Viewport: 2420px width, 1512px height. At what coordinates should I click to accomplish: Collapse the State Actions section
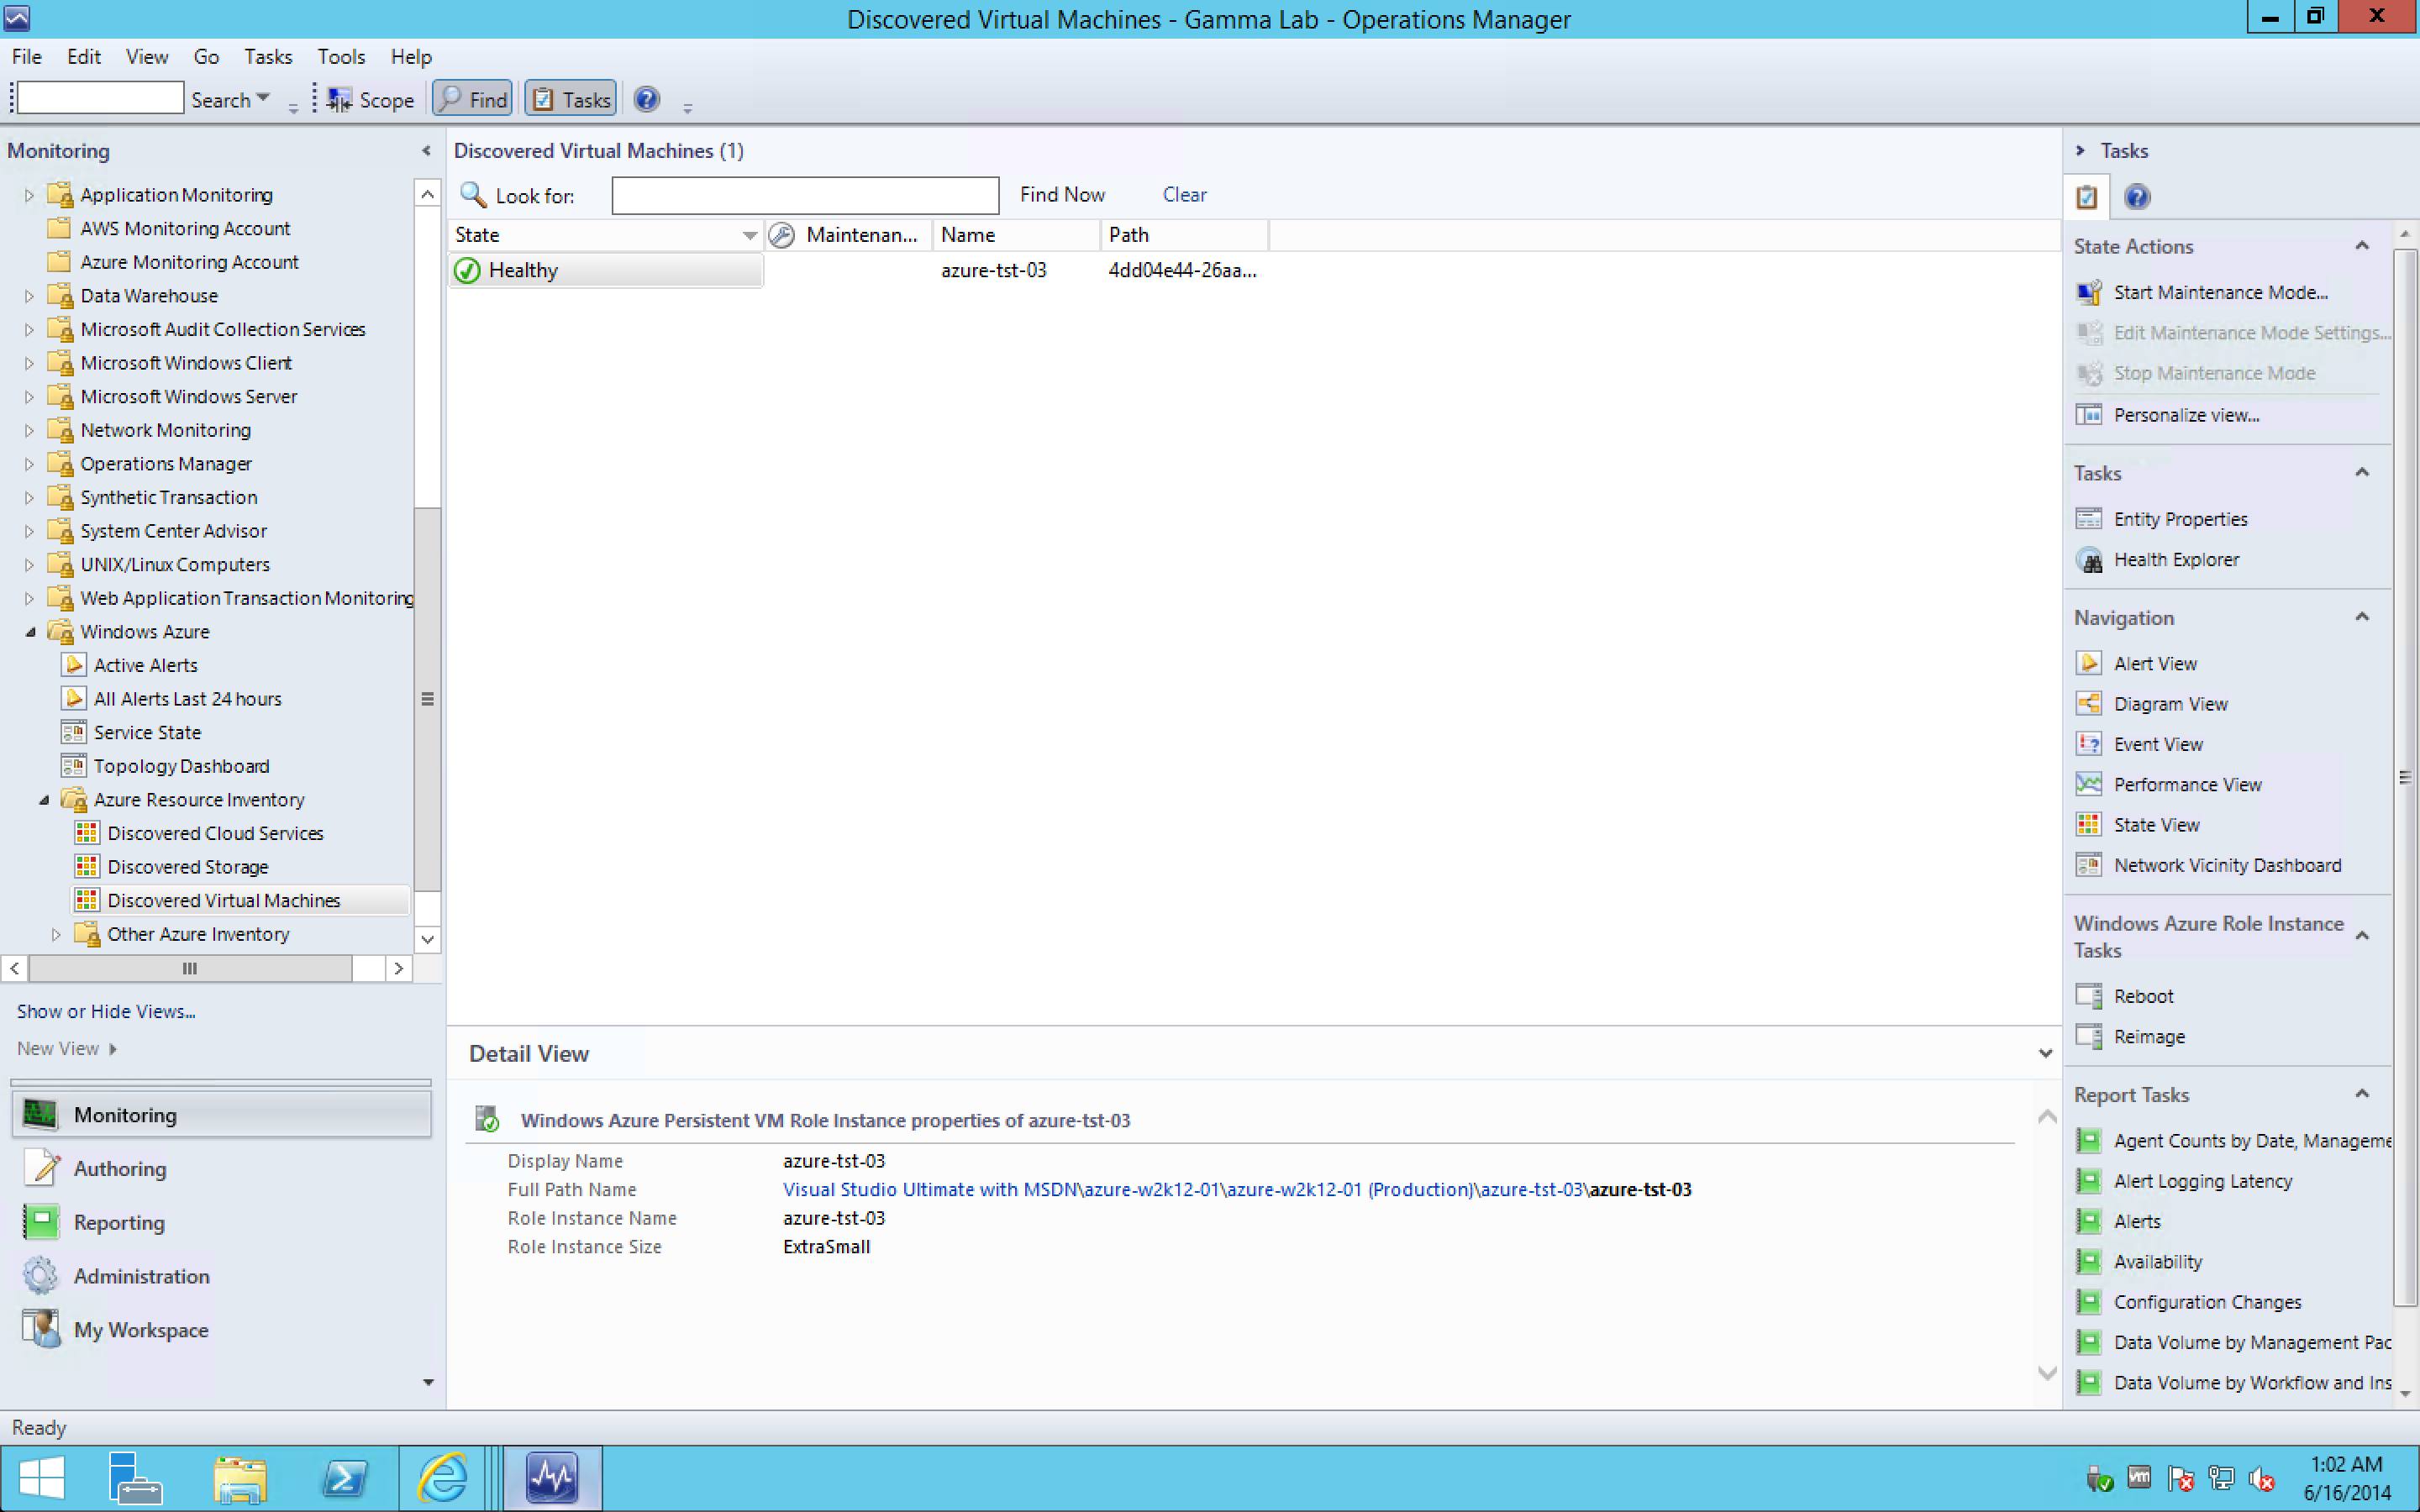coord(2362,246)
